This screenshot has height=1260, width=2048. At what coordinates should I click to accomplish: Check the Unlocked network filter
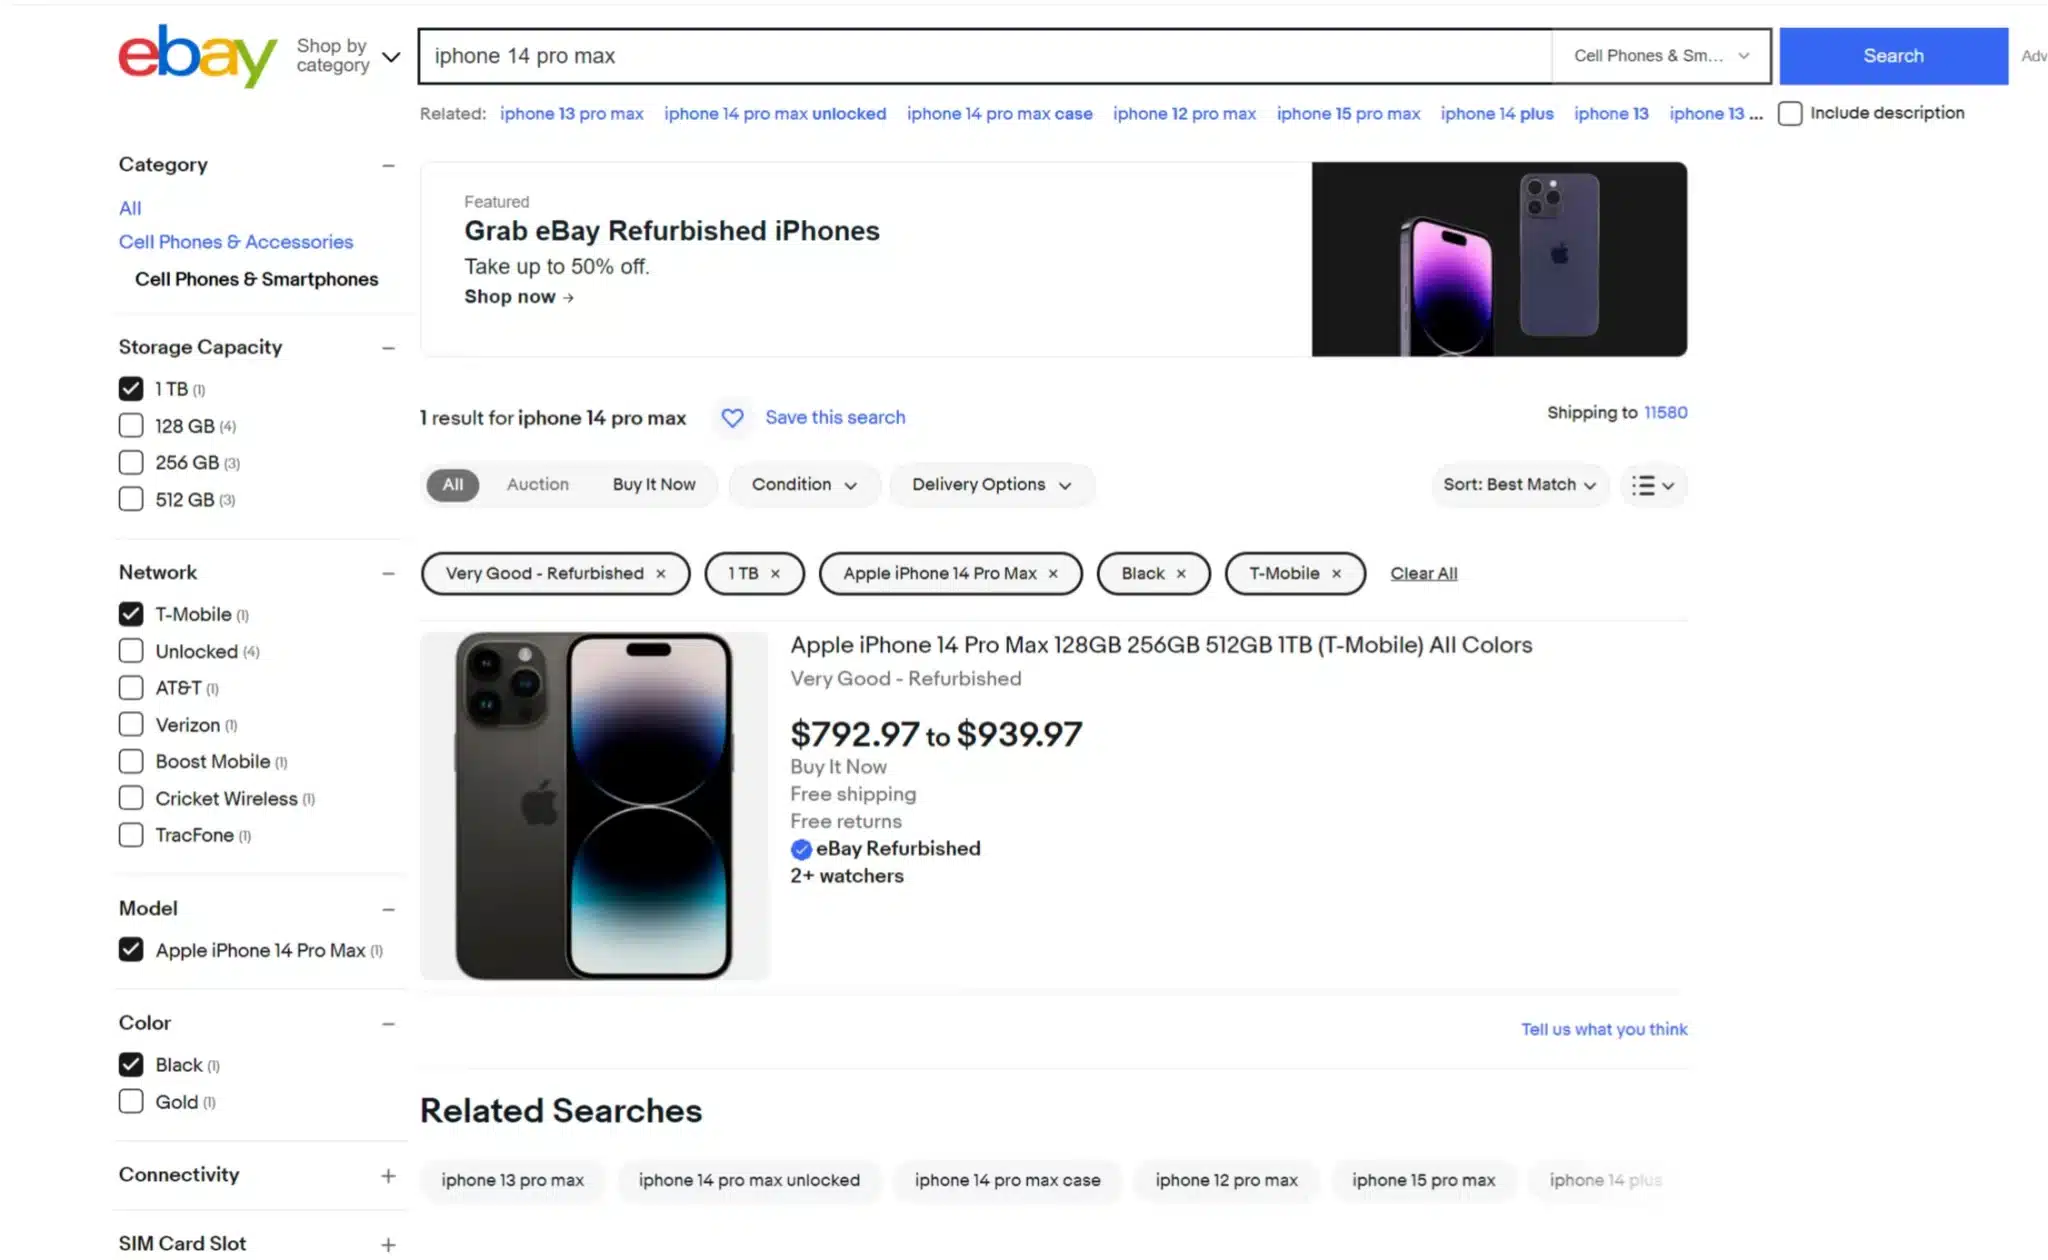131,650
